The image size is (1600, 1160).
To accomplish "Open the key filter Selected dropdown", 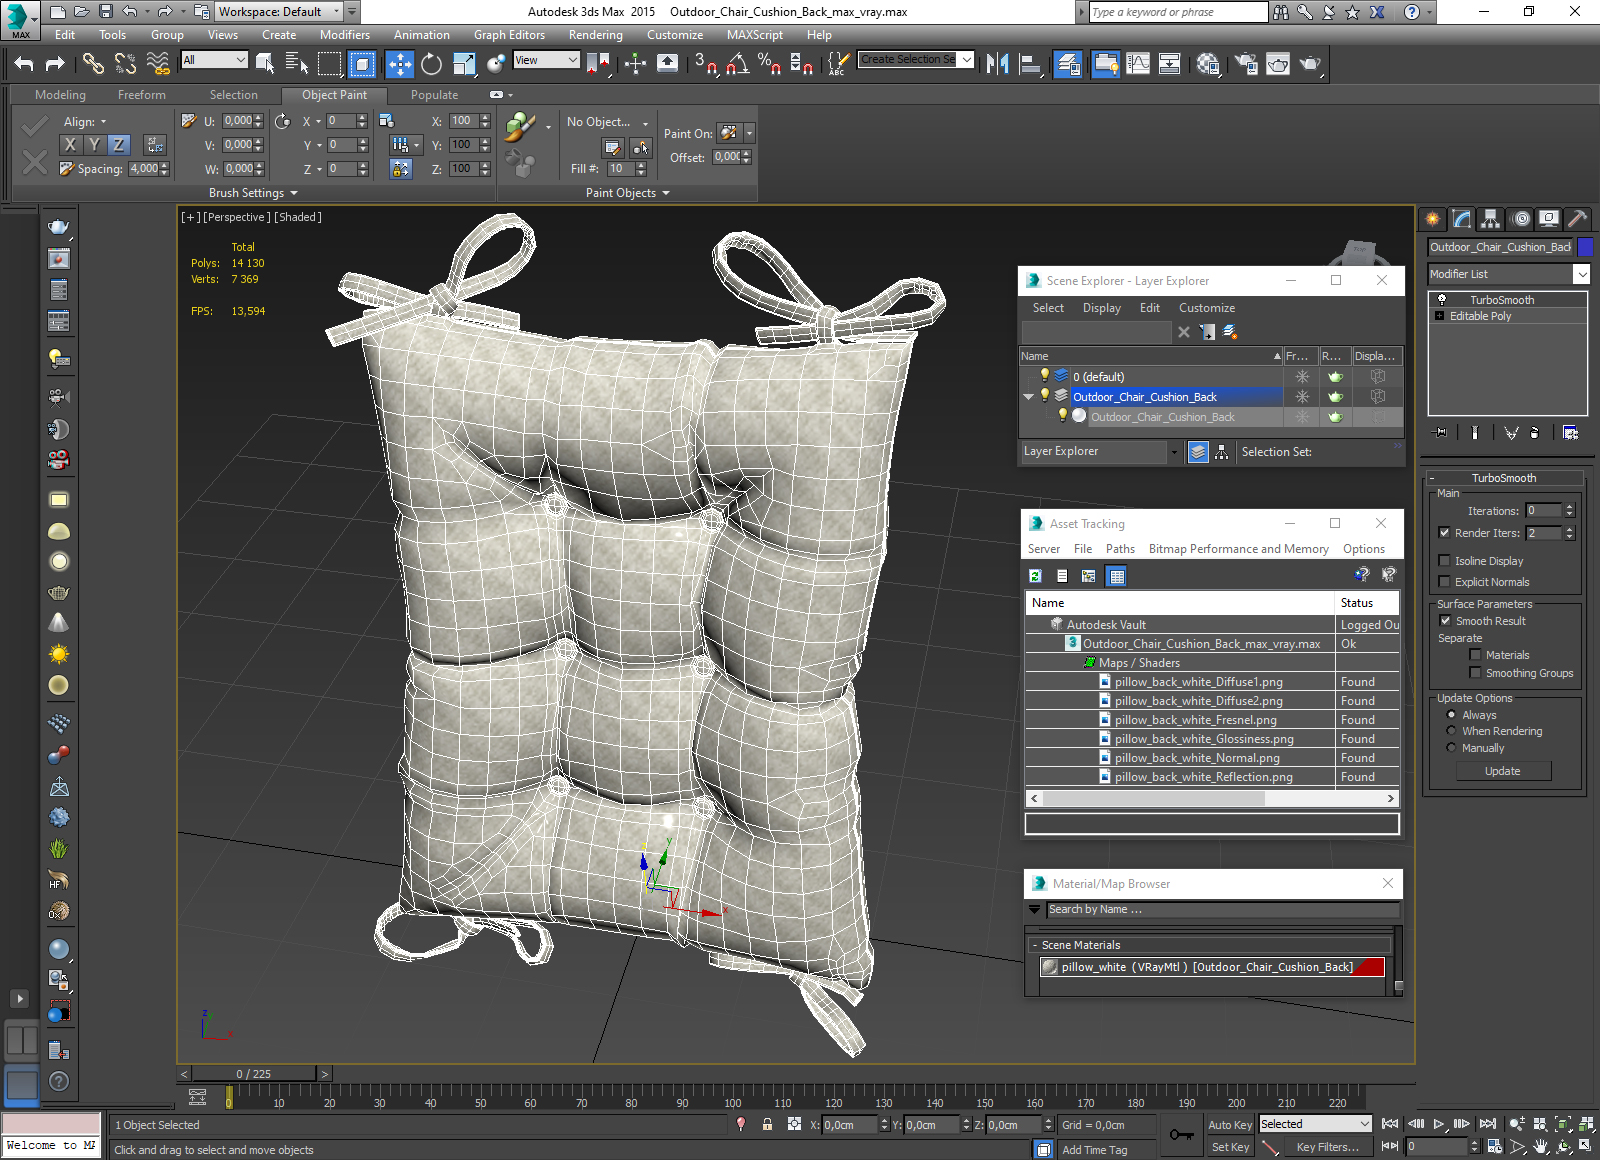I will pyautogui.click(x=1315, y=1124).
